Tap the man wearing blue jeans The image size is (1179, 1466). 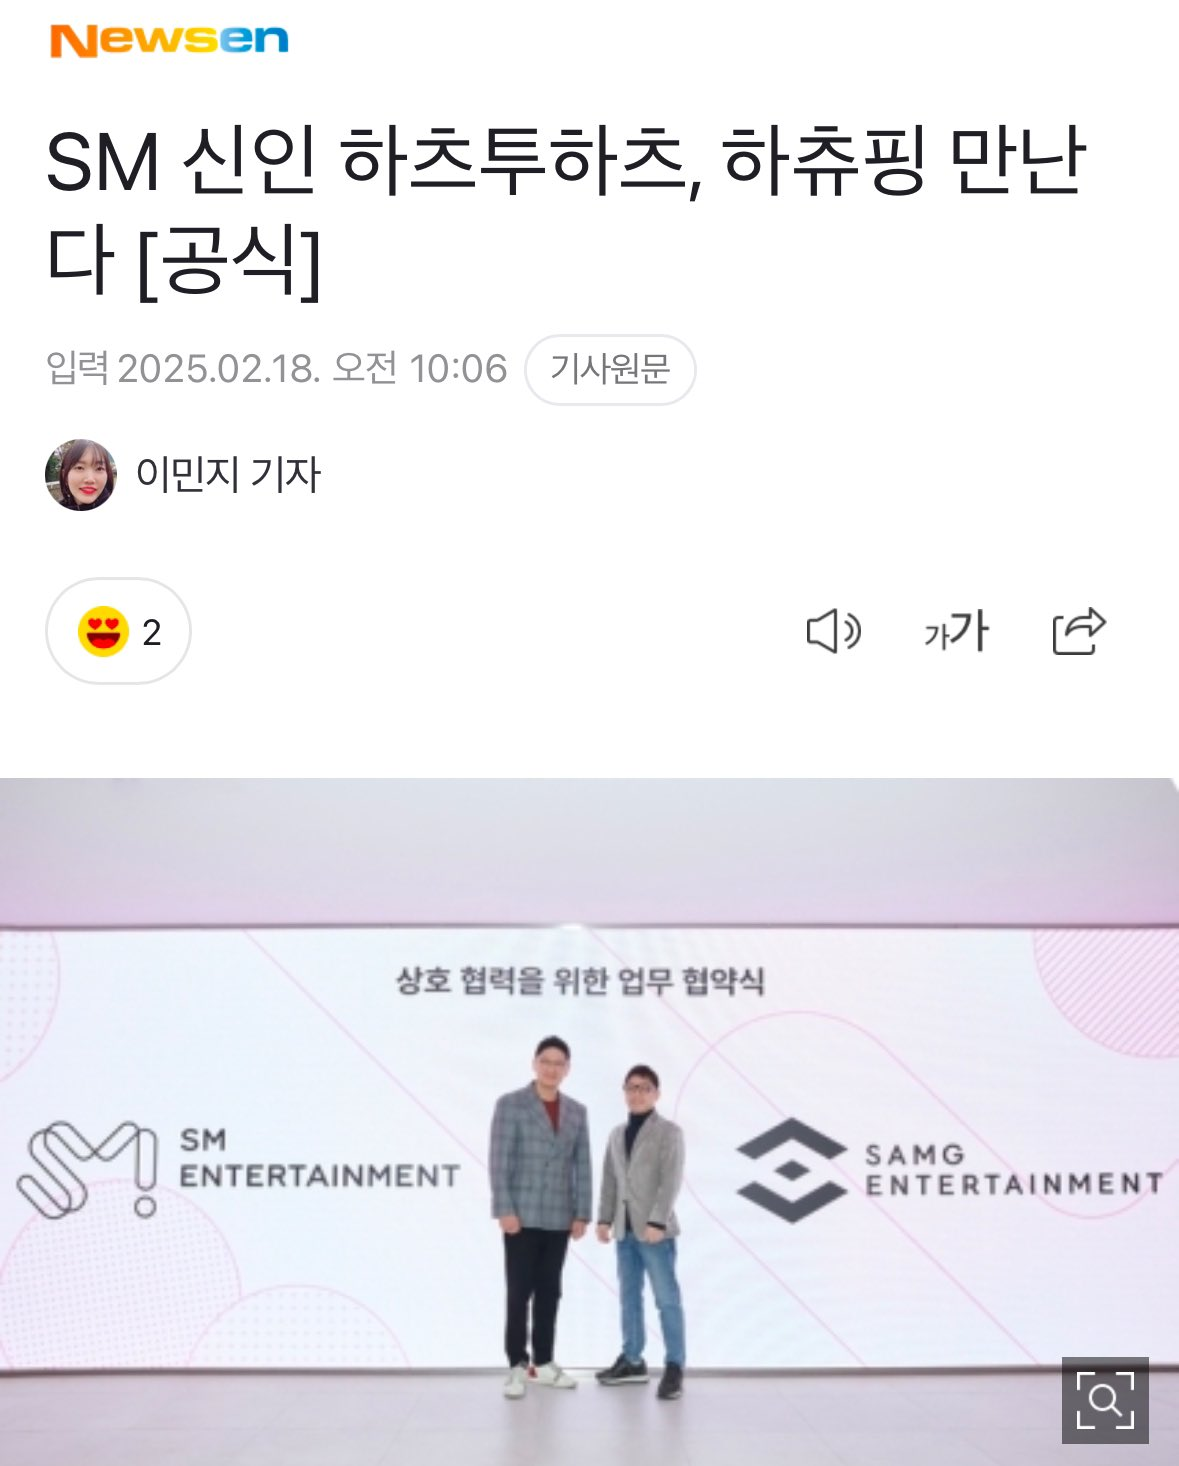[x=641, y=1230]
